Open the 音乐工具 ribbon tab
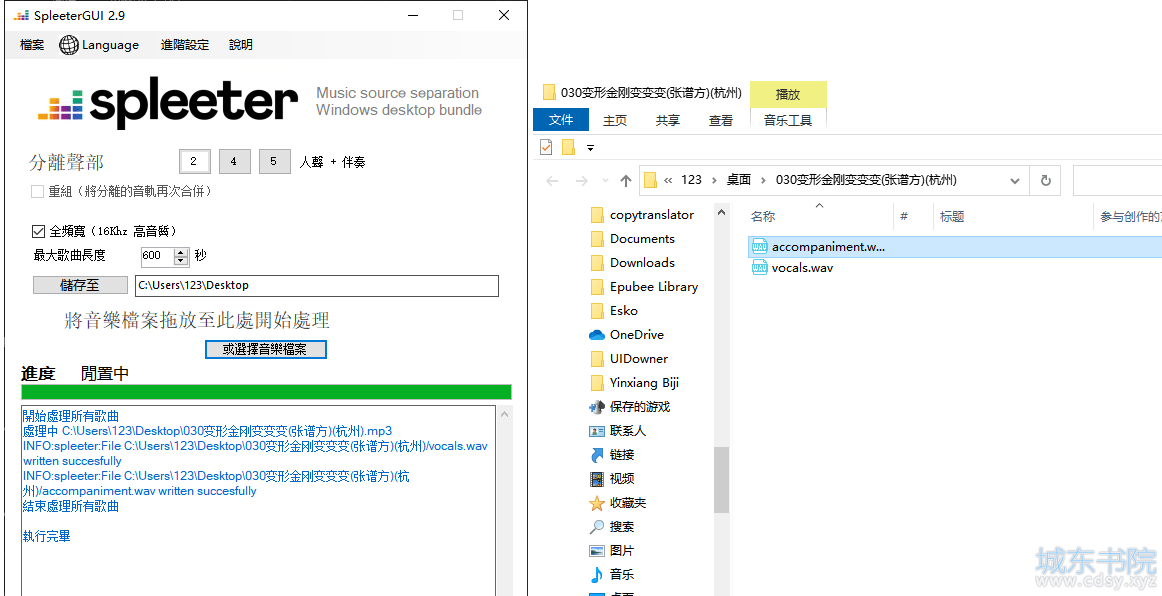 [788, 120]
